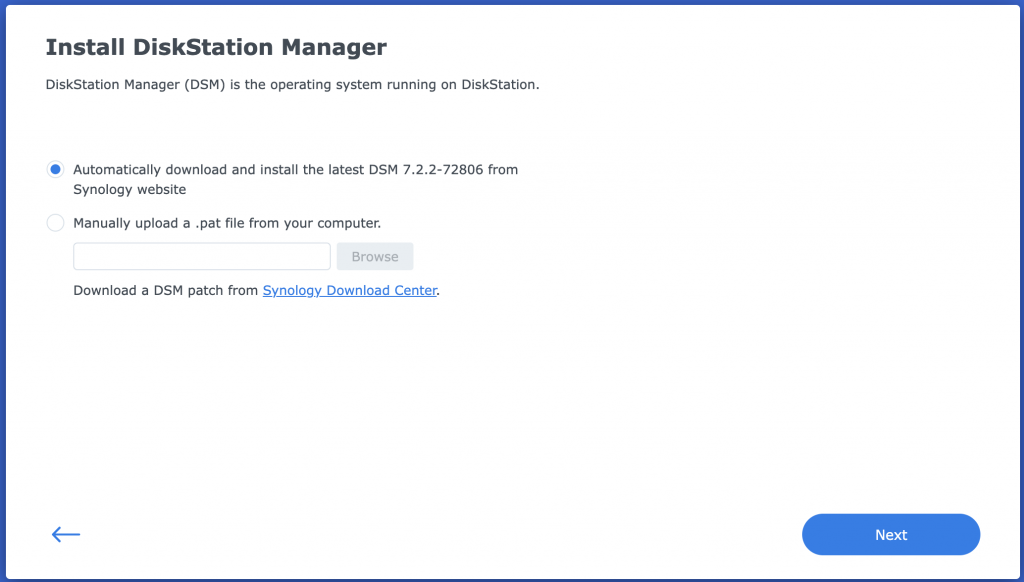Click the 'Synology website' text on second line
Screen dimensions: 1024x582
(x=129, y=189)
